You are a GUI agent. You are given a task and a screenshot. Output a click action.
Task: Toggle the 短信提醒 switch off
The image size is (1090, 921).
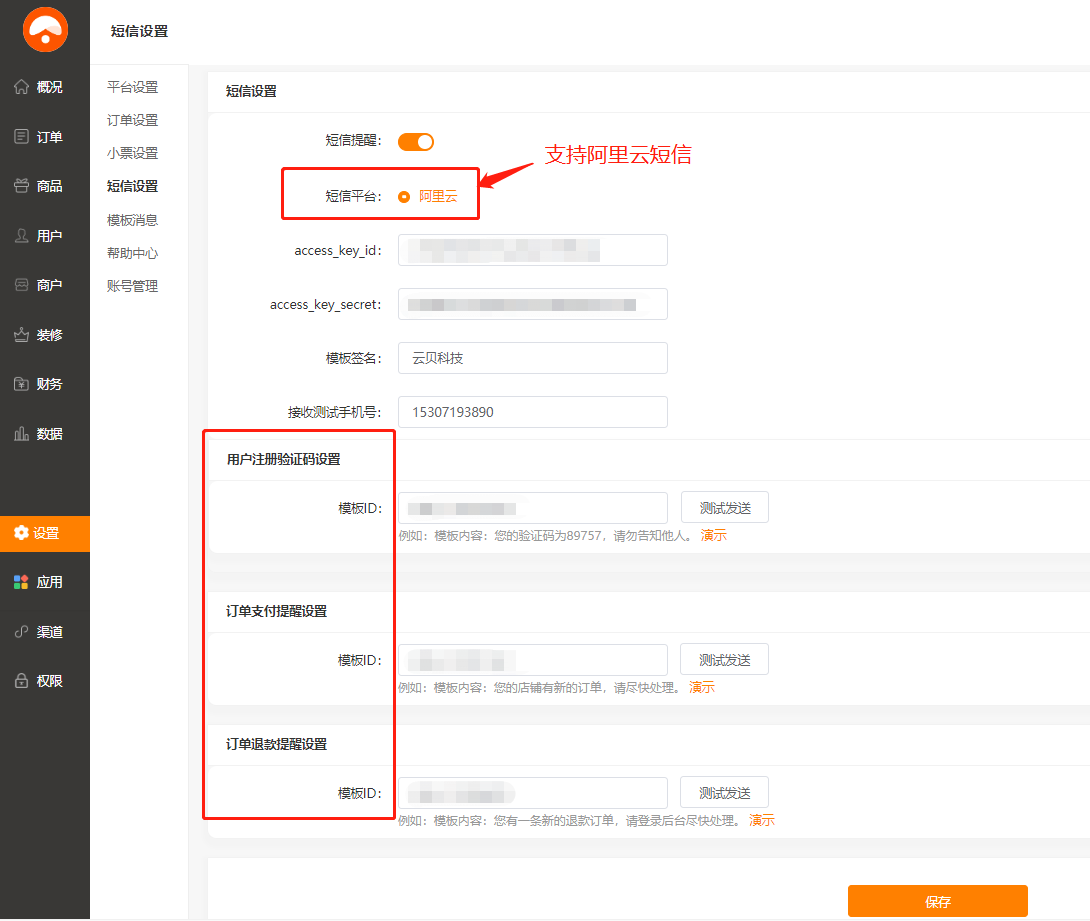point(416,142)
